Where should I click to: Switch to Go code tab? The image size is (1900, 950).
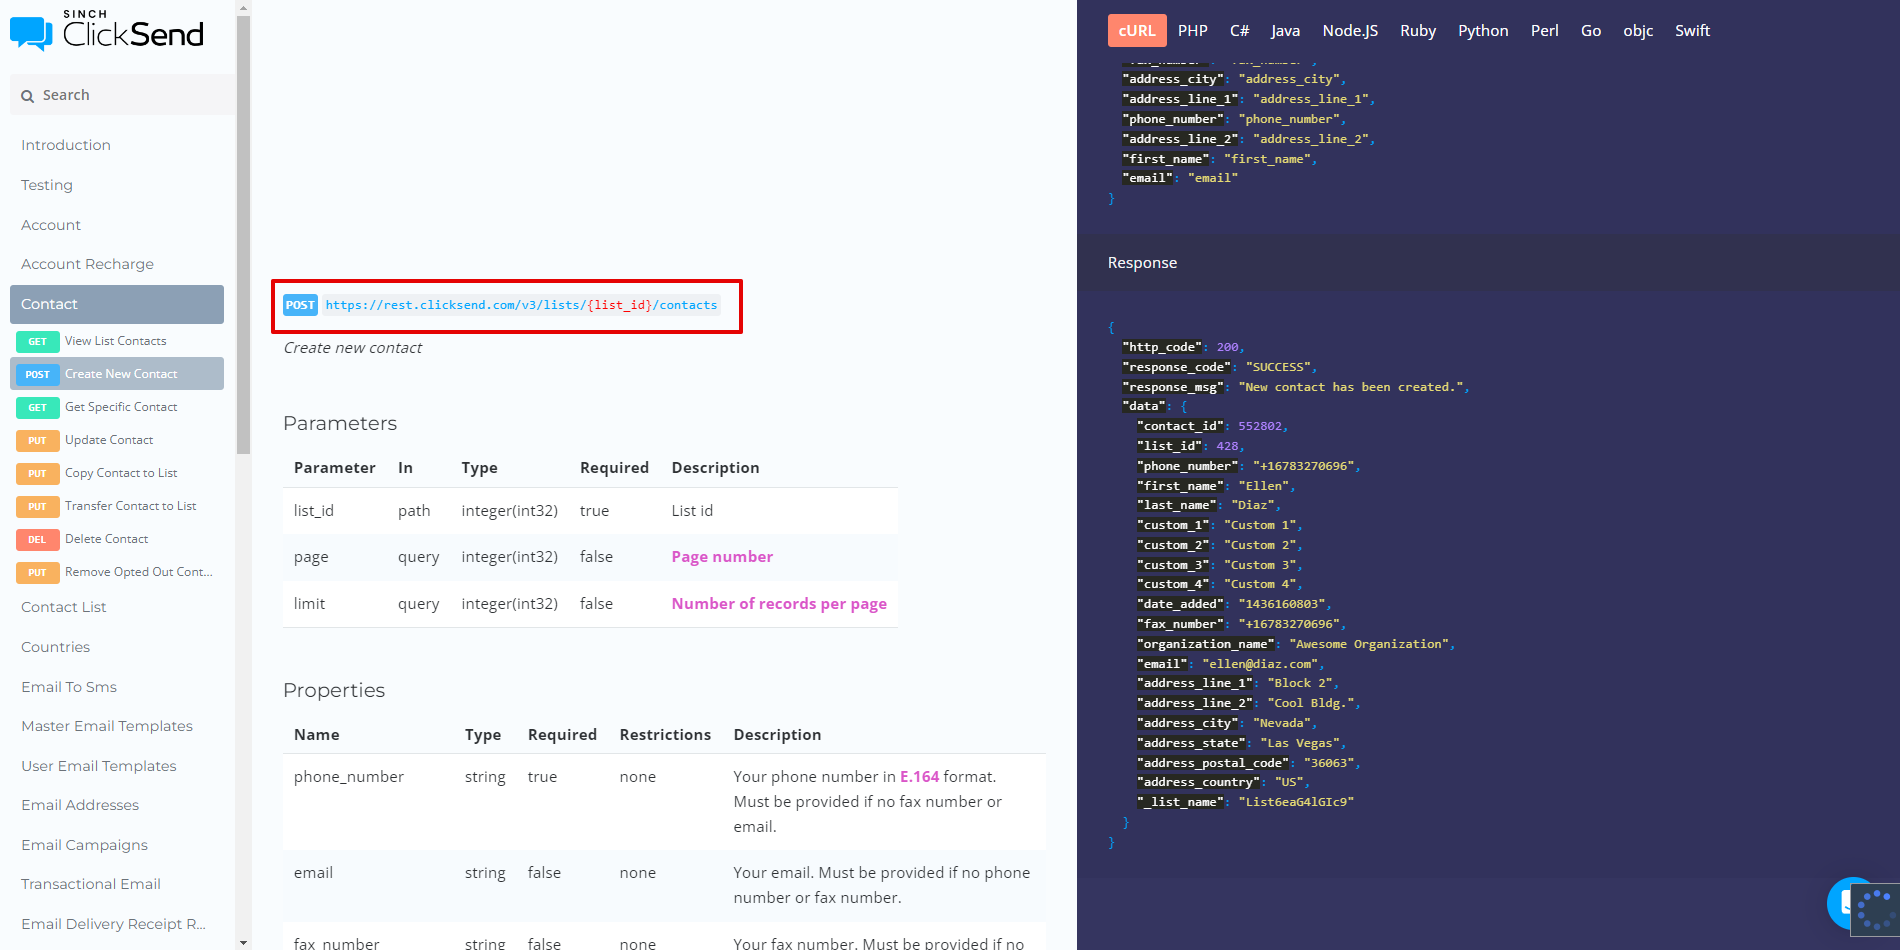coord(1591,31)
